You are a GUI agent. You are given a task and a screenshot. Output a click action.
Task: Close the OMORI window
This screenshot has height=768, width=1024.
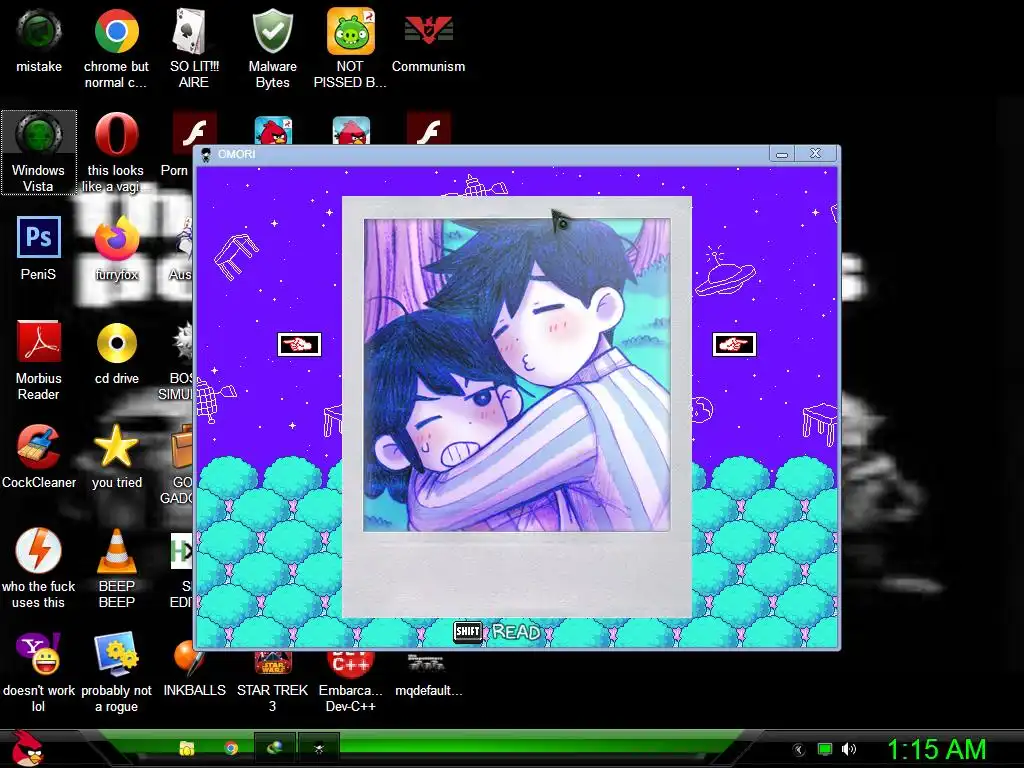[x=815, y=153]
